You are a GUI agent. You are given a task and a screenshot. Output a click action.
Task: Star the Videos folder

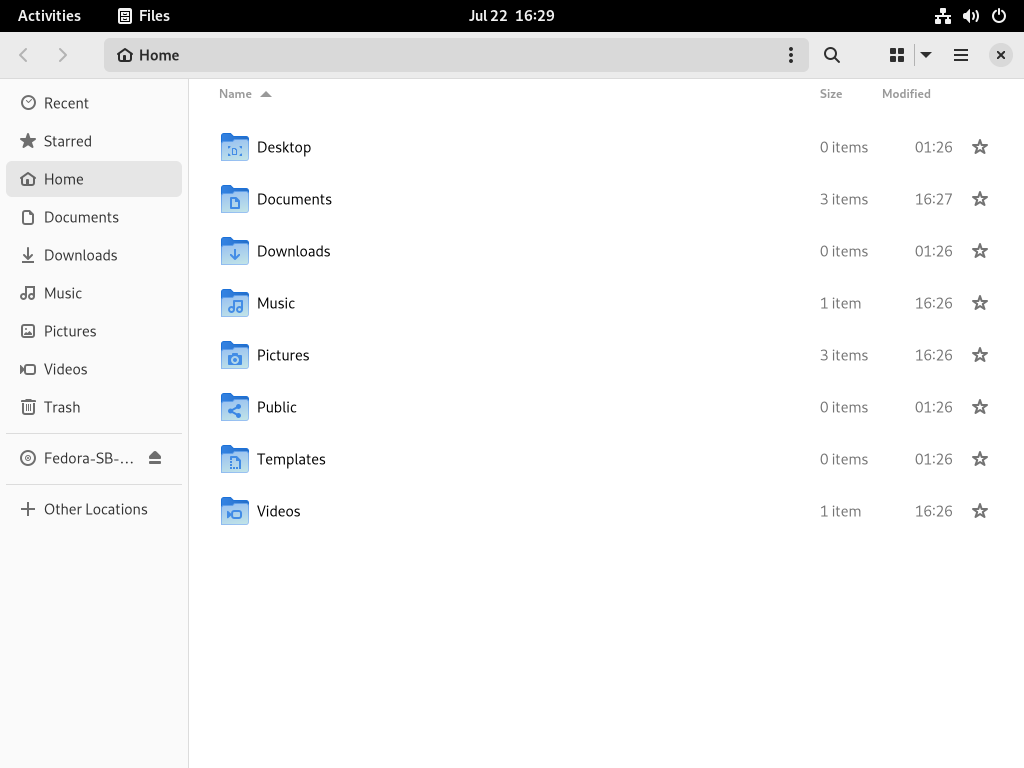click(980, 511)
